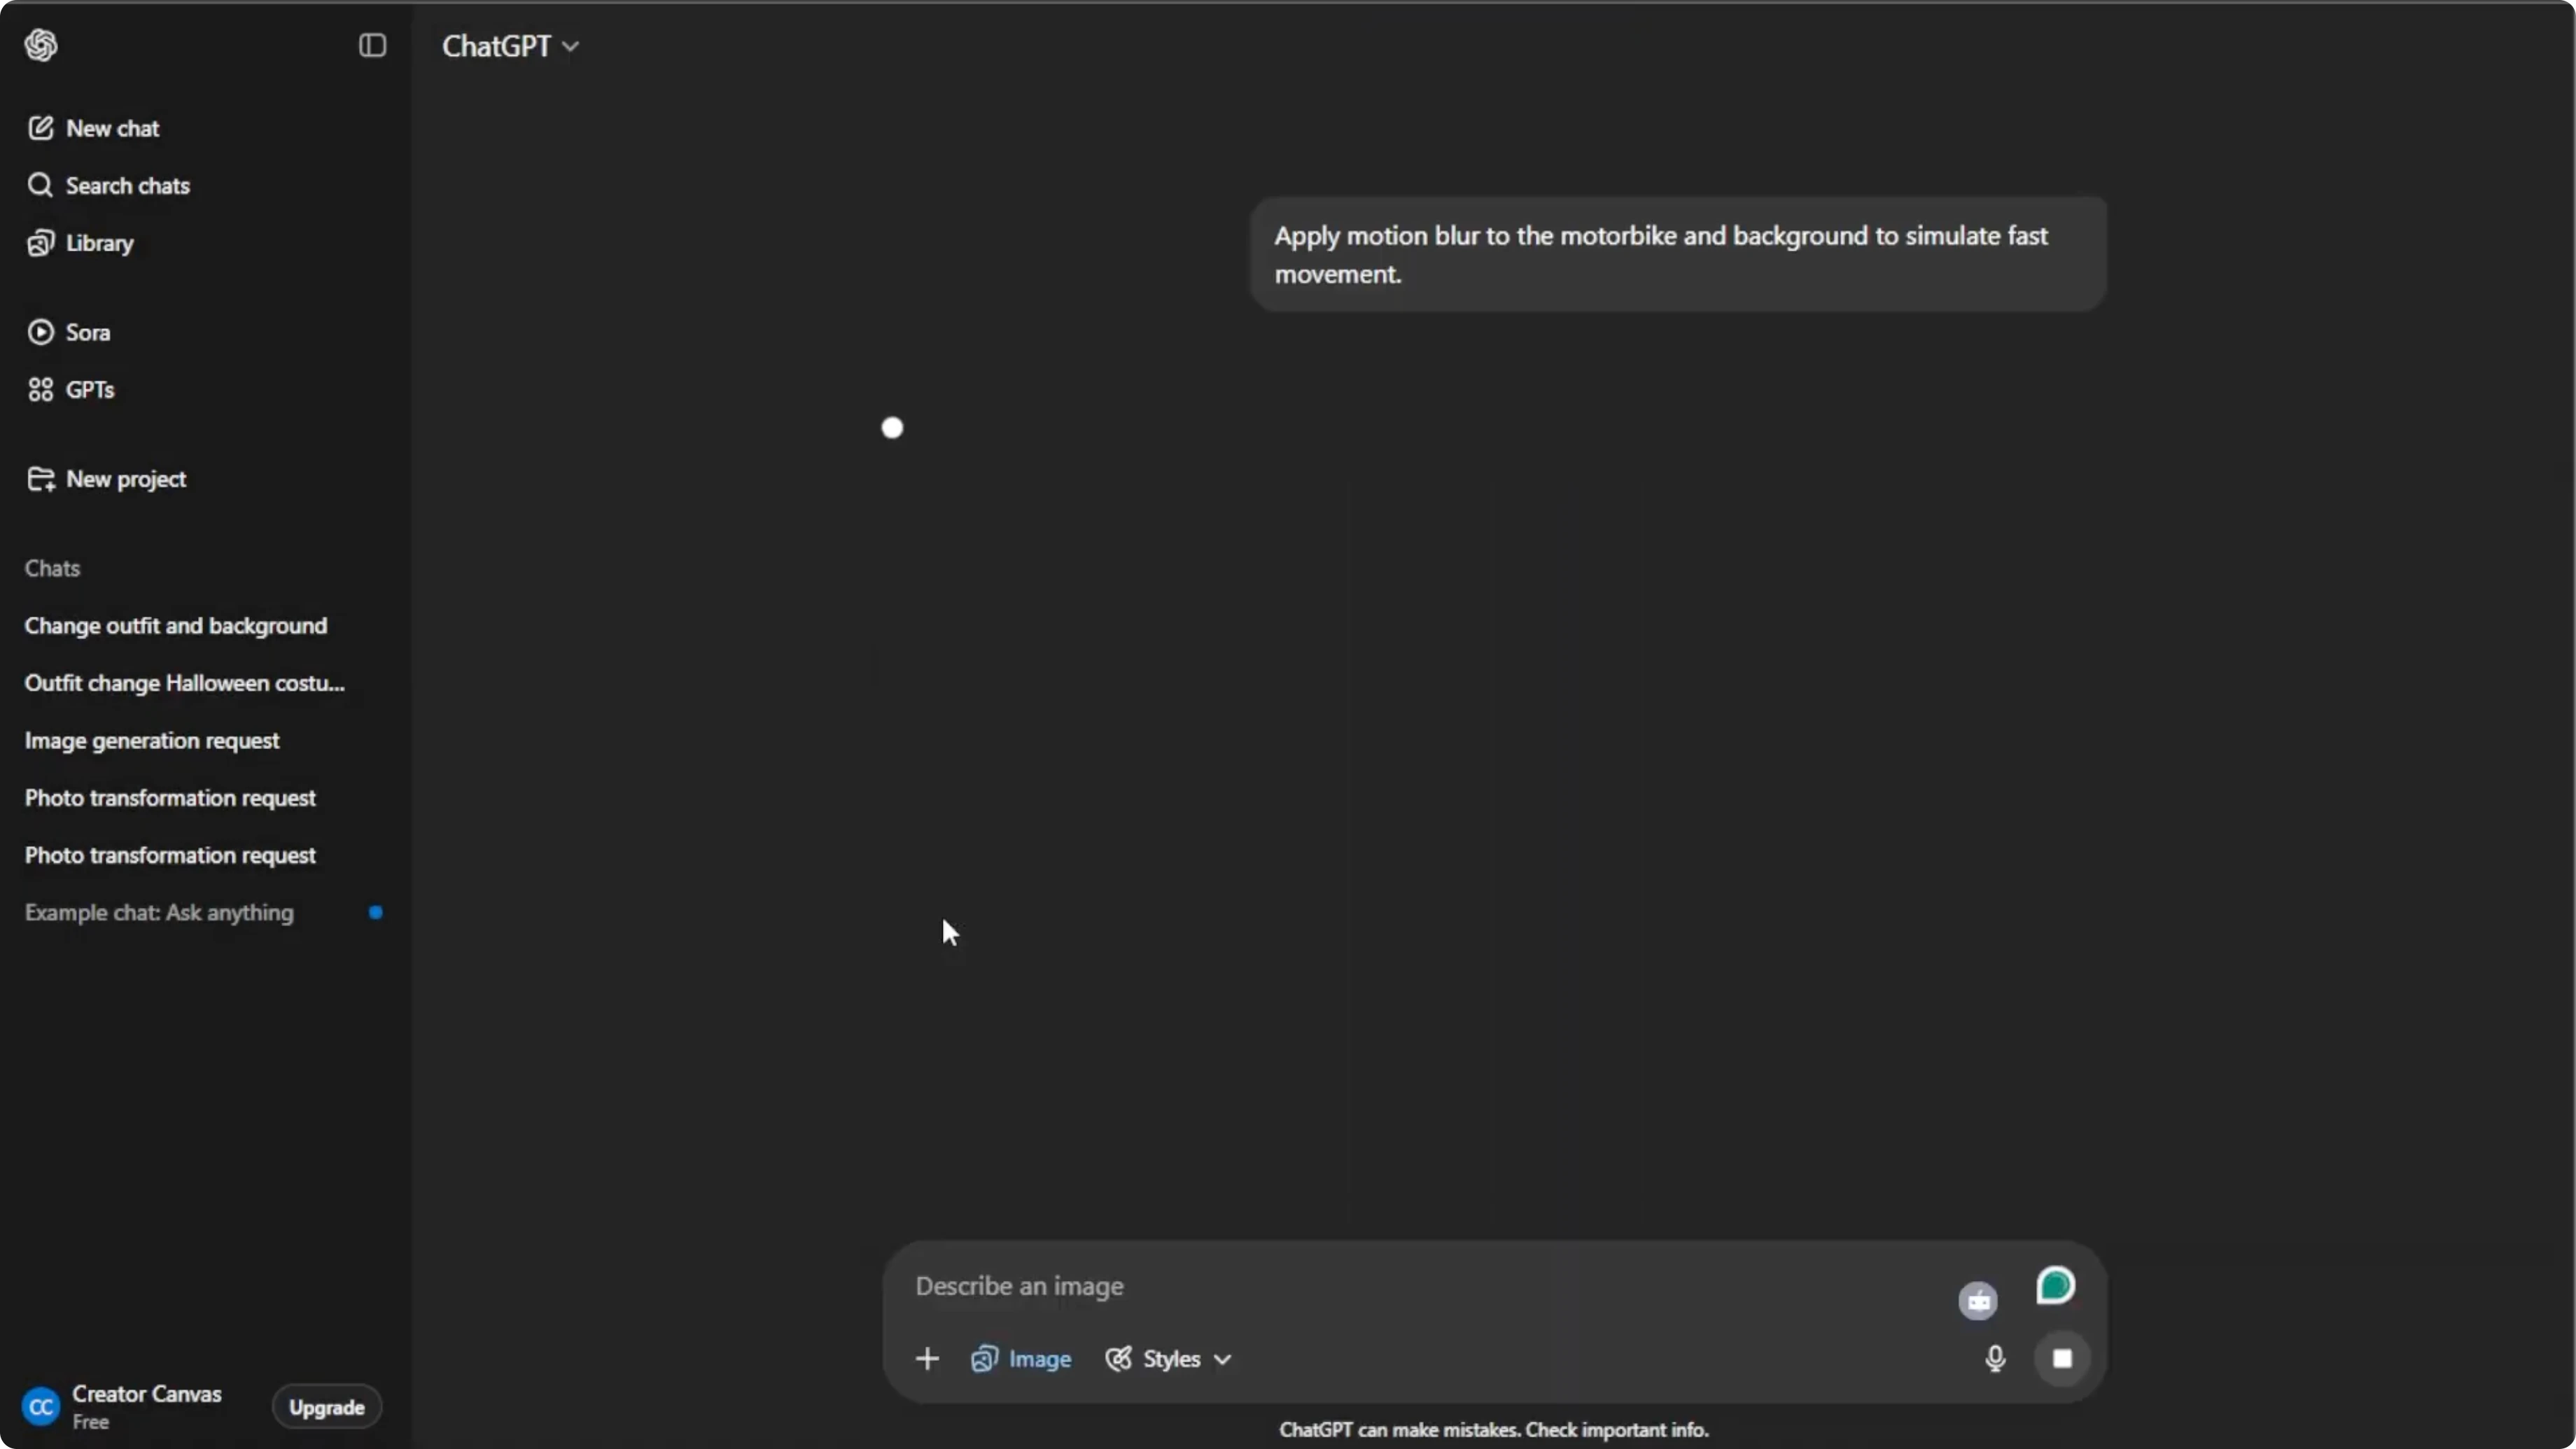Click the Upgrade button

click(327, 1407)
